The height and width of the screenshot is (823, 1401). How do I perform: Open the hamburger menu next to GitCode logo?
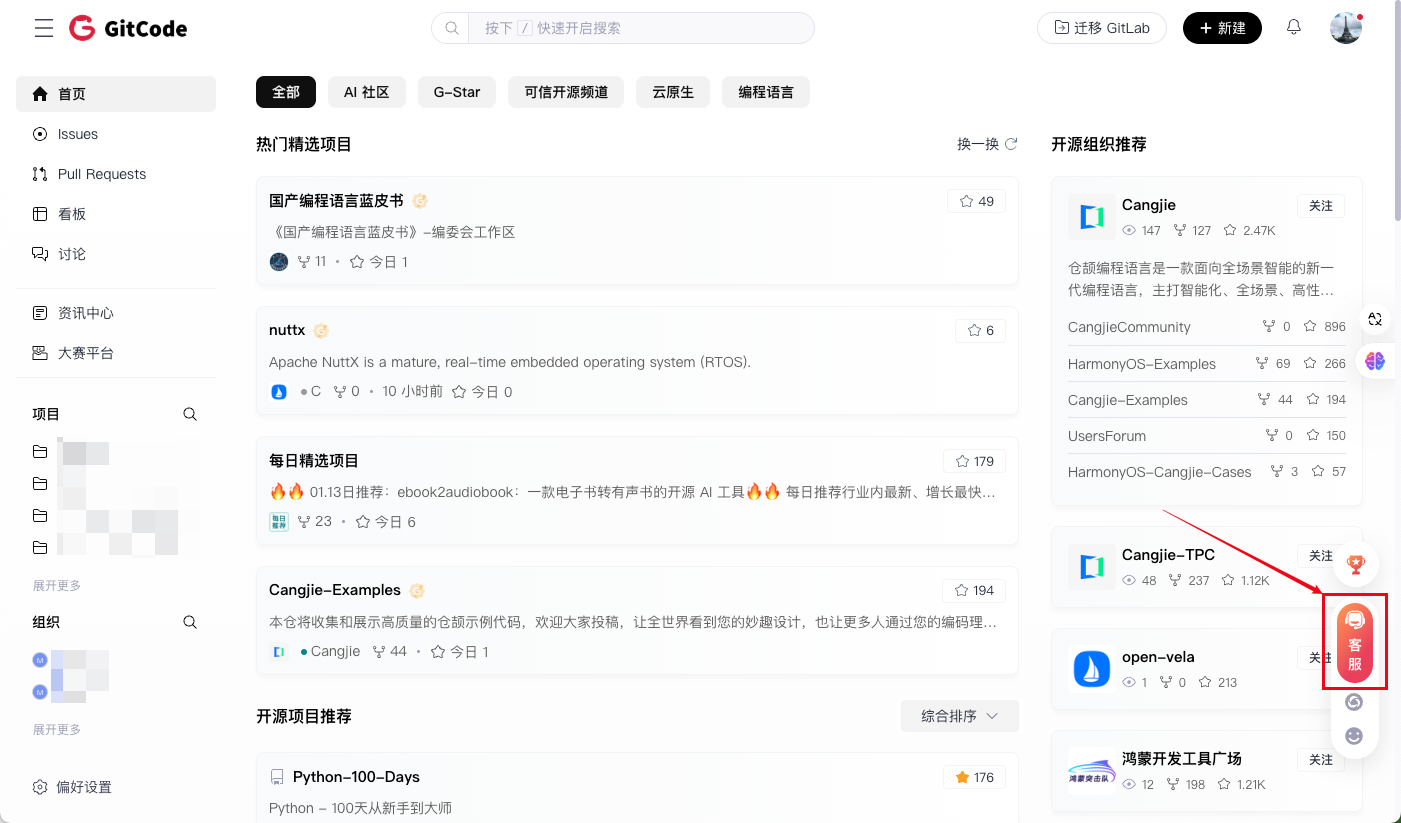click(44, 28)
